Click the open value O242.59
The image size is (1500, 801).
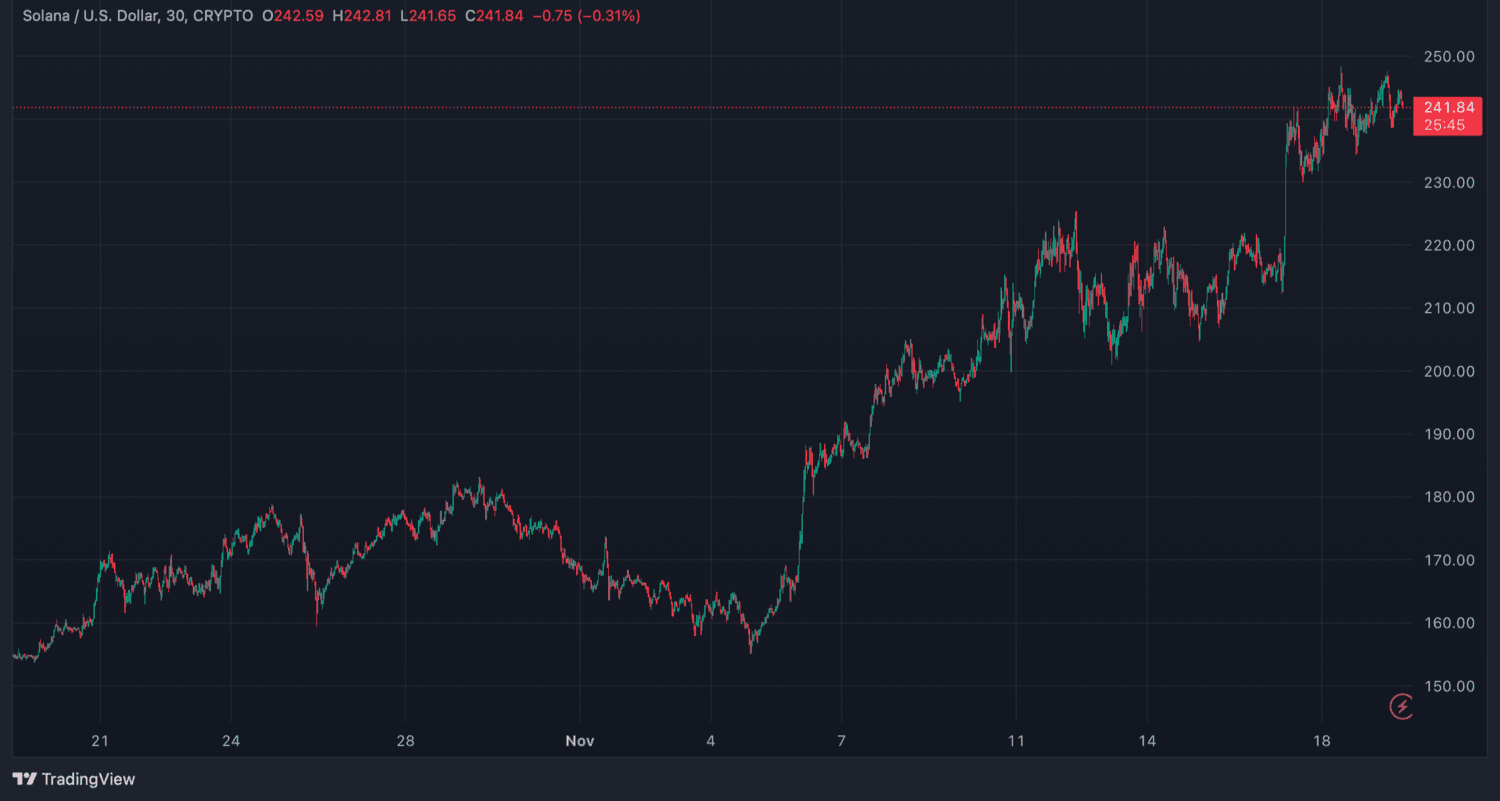coord(293,17)
